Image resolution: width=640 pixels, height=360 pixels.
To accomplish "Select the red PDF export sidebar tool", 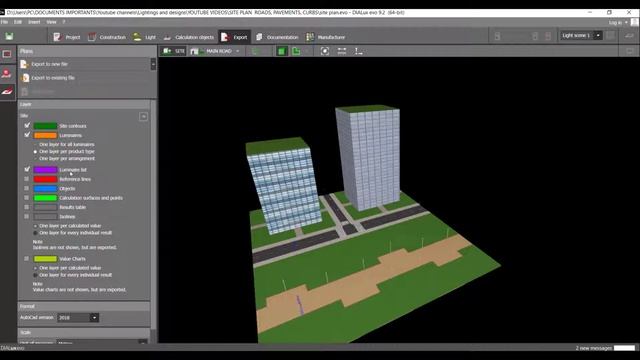I will coord(7,73).
